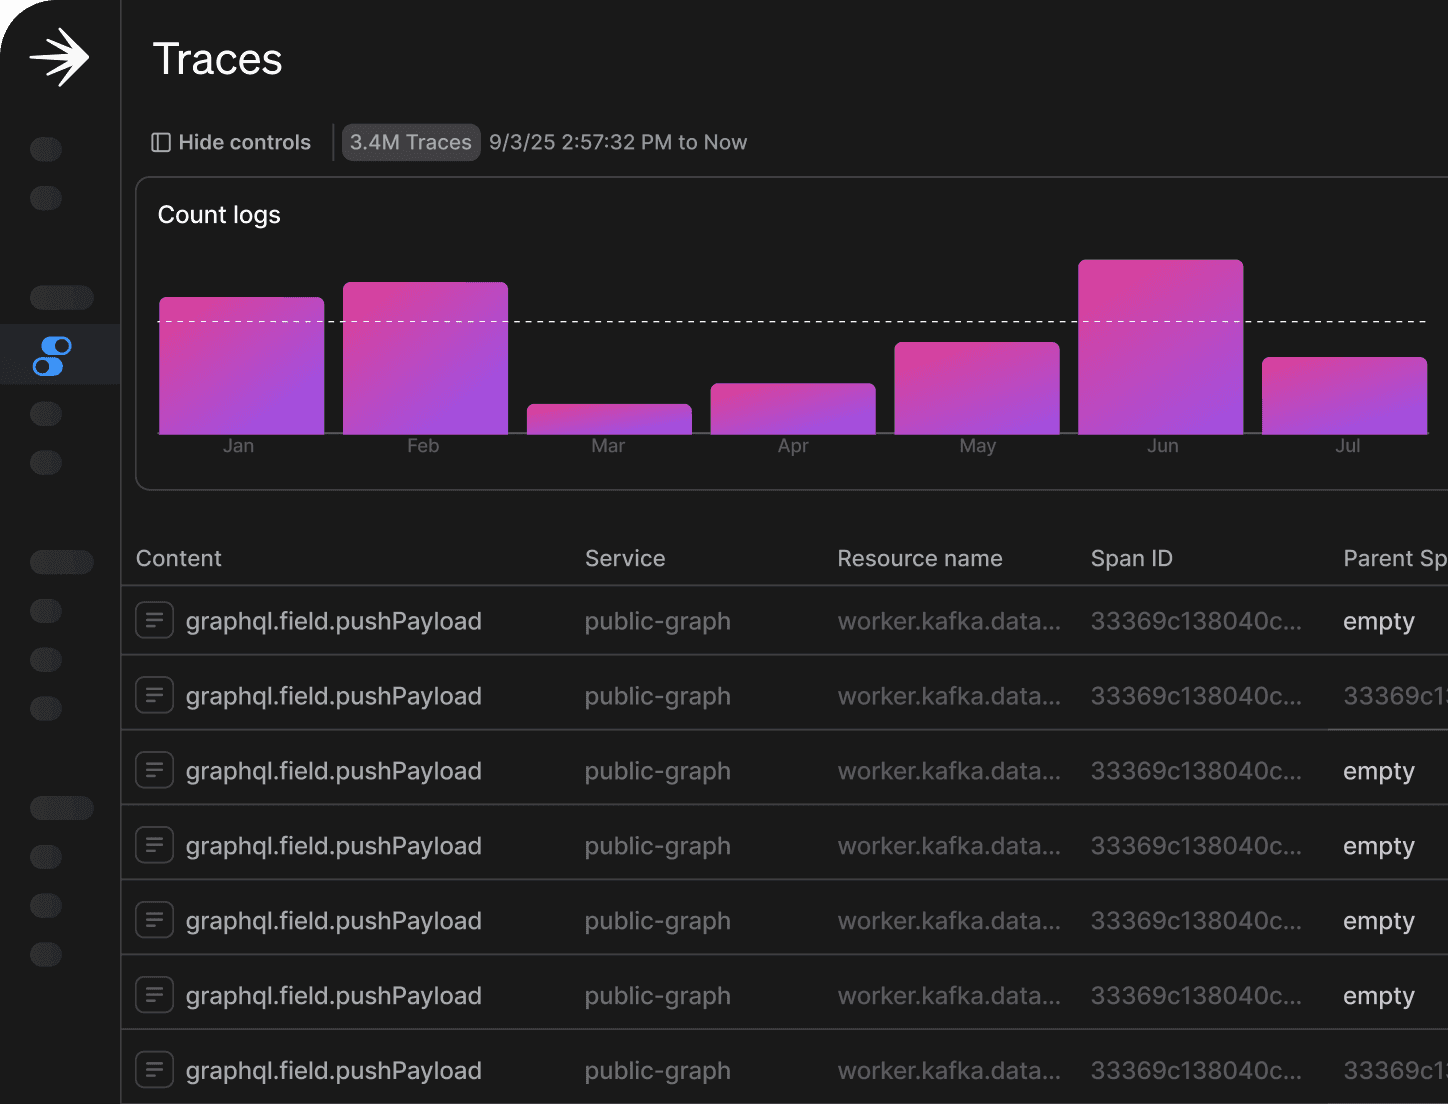The height and width of the screenshot is (1104, 1448).
Task: Click the log icon in third table row
Action: coord(155,771)
